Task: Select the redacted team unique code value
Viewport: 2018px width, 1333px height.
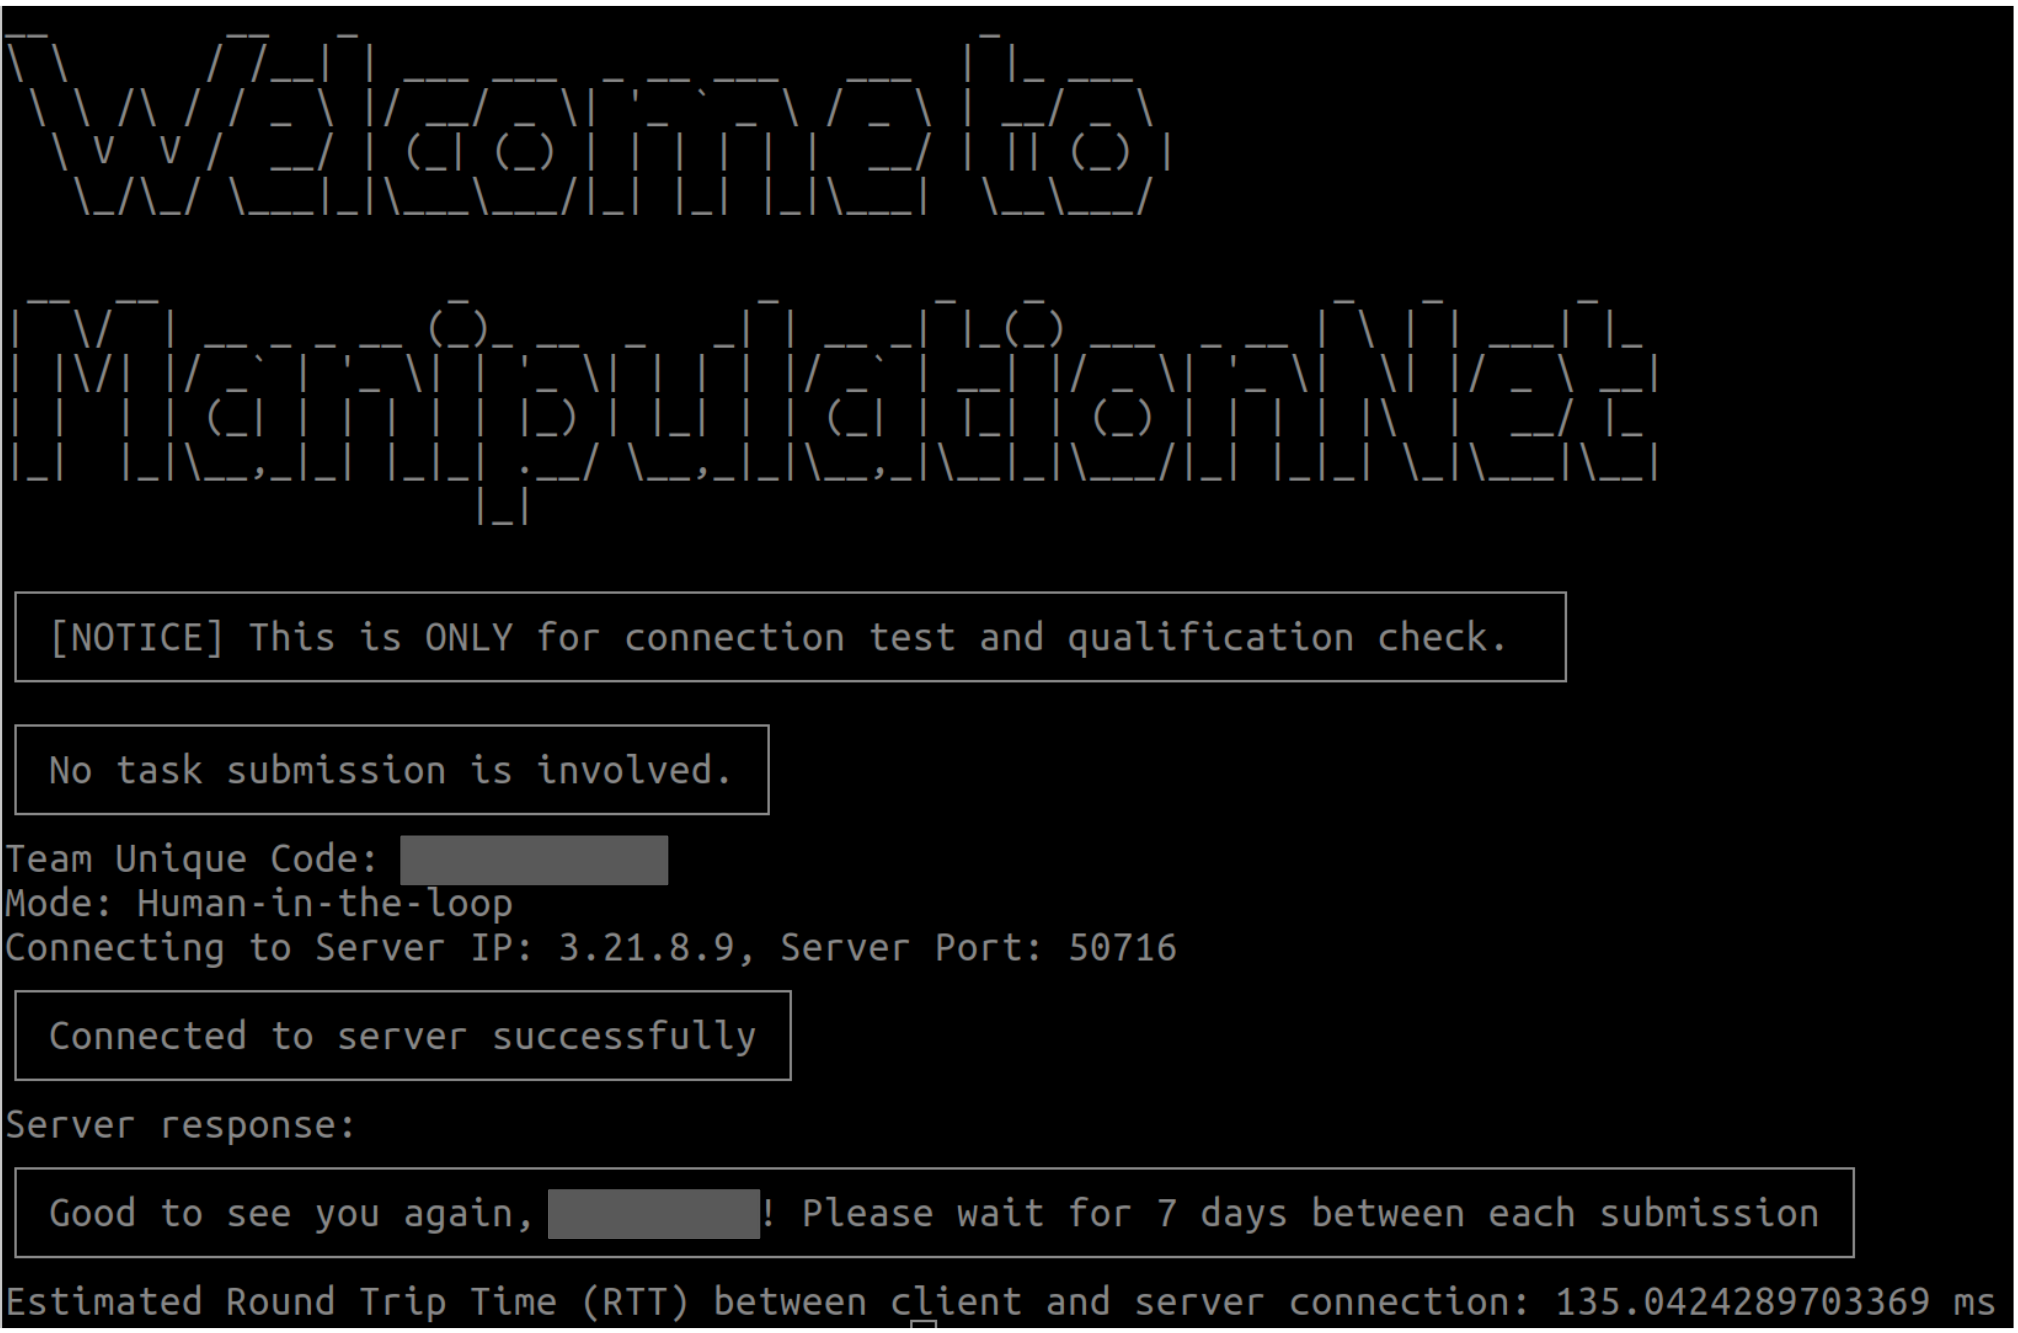Action: pyautogui.click(x=534, y=860)
